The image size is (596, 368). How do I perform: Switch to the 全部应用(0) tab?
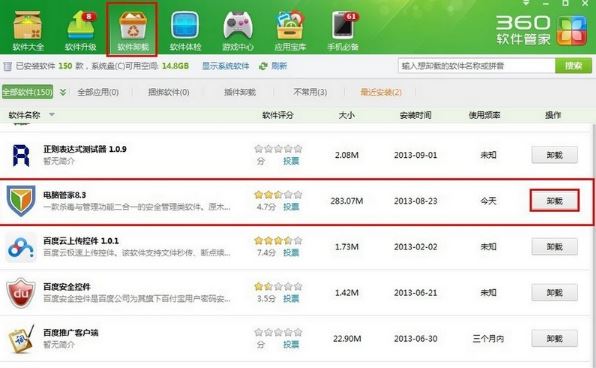pos(98,92)
